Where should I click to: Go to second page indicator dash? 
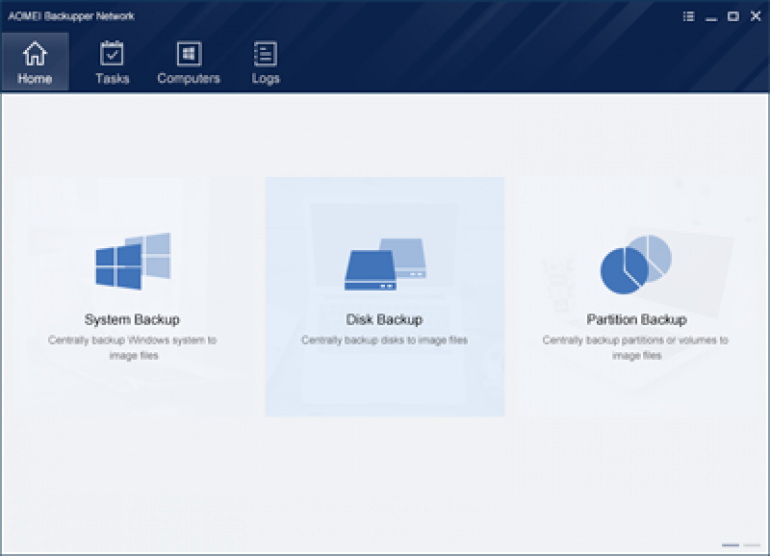(x=752, y=545)
